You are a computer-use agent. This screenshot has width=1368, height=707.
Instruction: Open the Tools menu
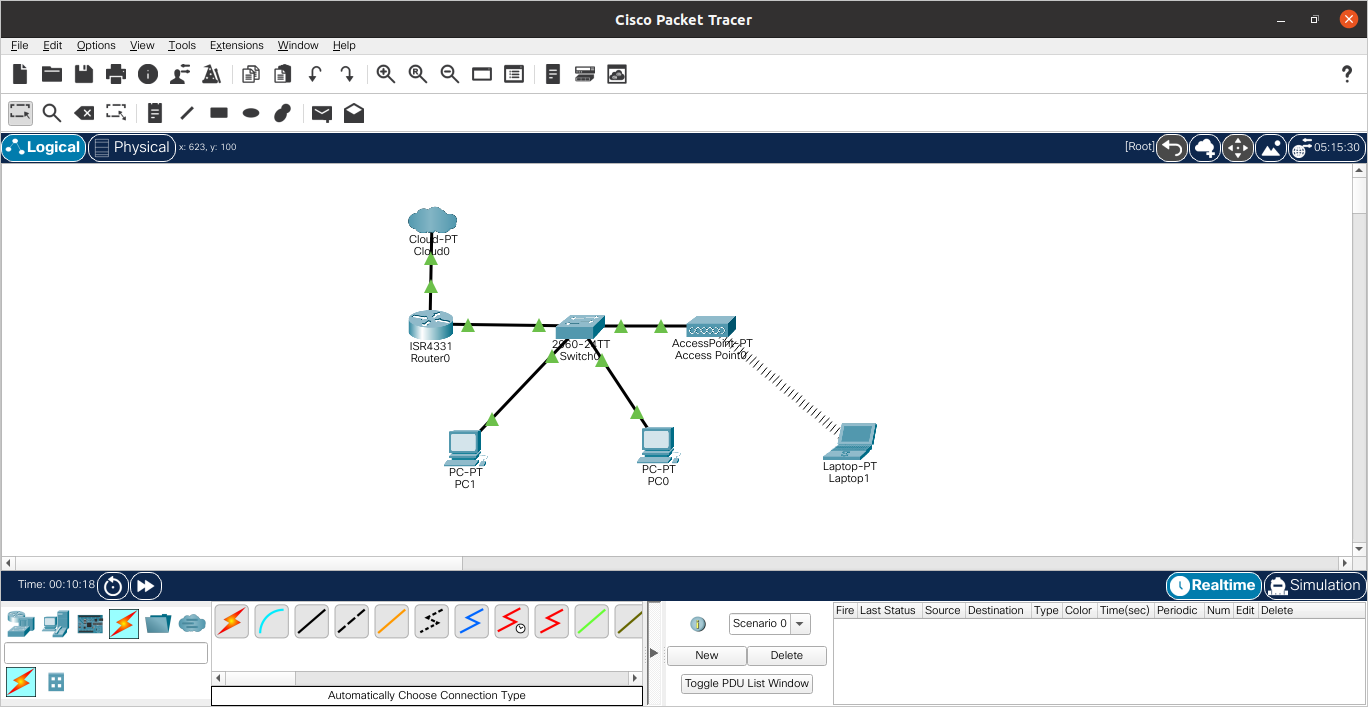point(182,45)
